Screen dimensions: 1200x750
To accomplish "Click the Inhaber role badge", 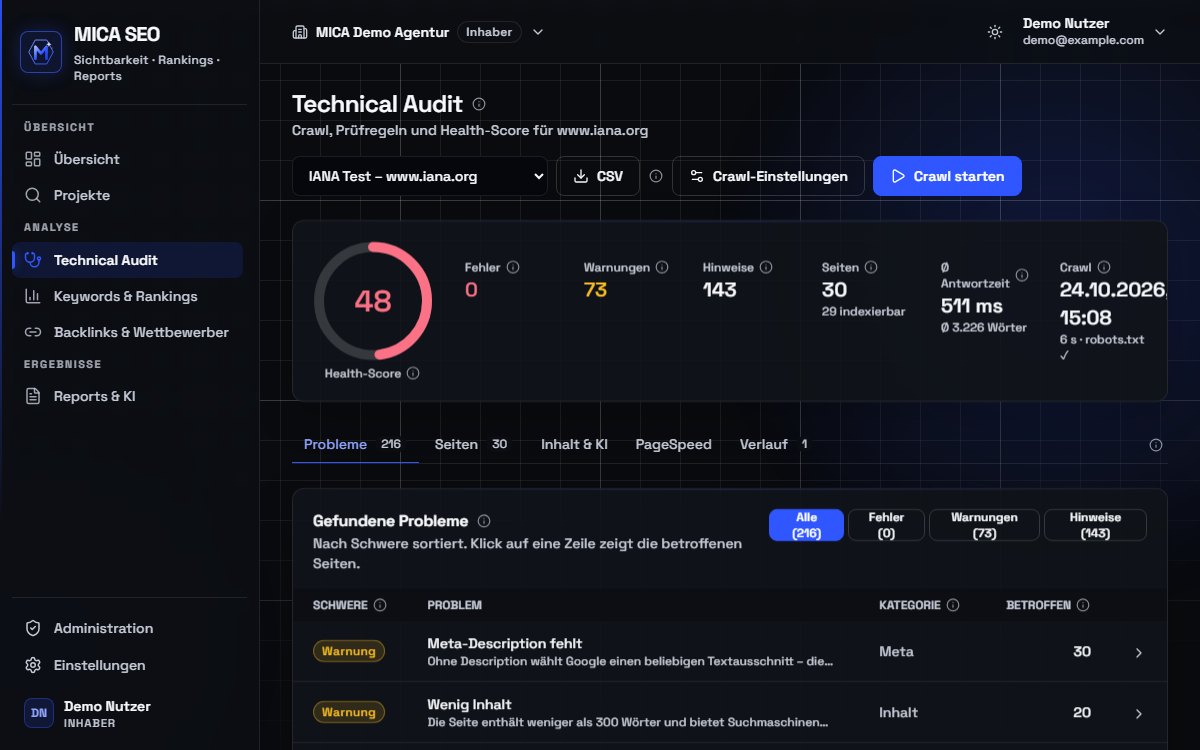I will pos(489,32).
